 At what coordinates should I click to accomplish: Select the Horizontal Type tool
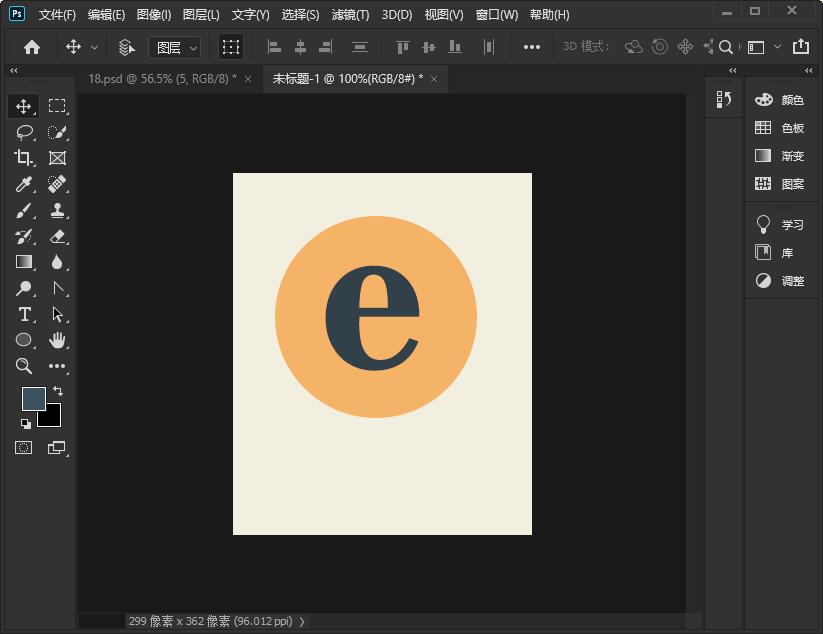(x=24, y=314)
